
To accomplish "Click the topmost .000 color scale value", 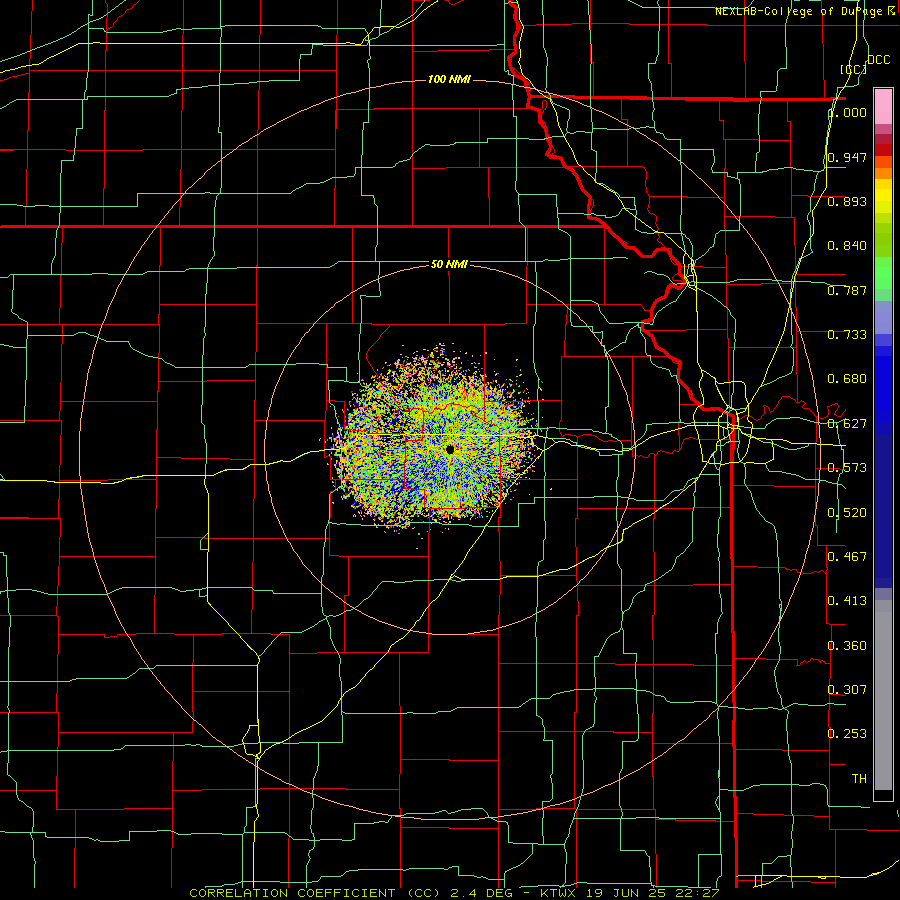I will pos(847,113).
